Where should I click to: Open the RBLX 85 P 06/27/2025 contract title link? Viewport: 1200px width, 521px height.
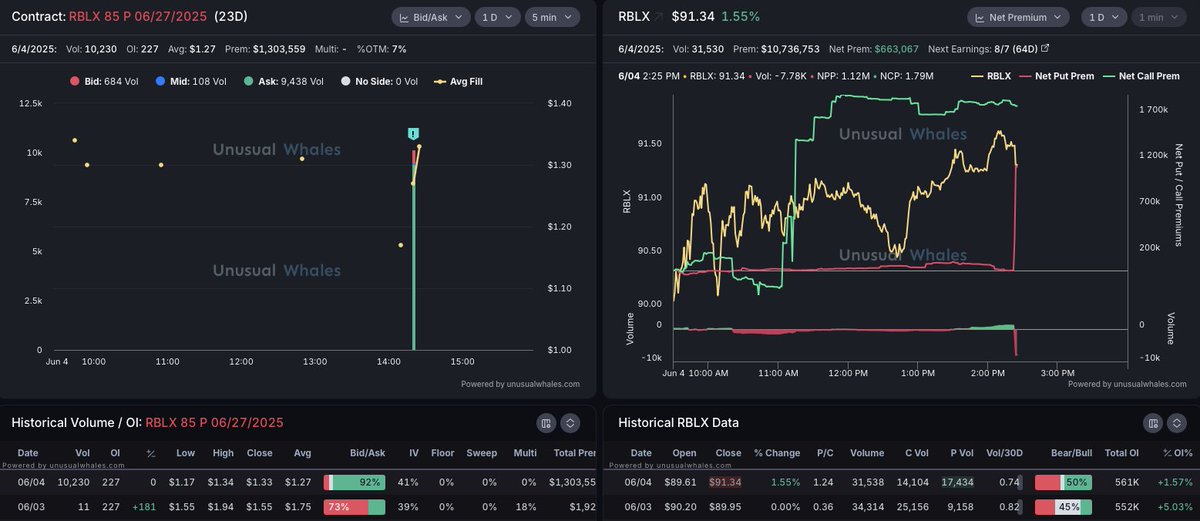coord(139,17)
